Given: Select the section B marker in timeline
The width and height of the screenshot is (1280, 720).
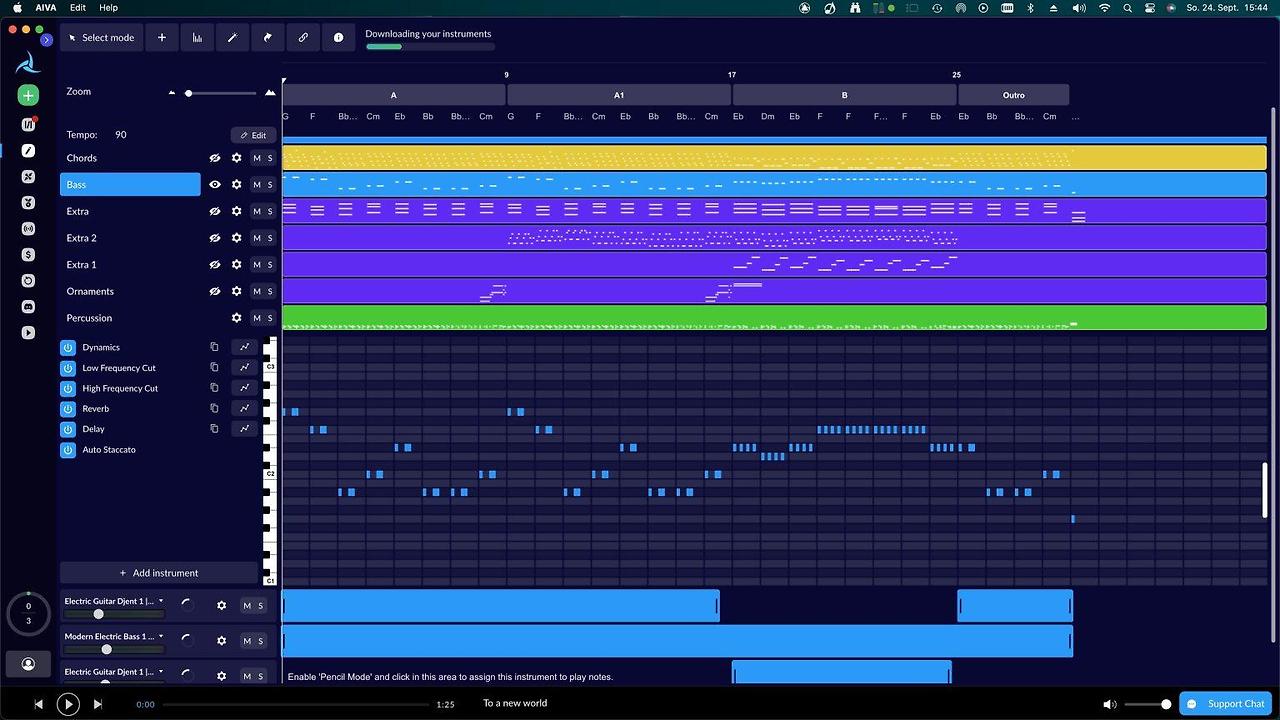Looking at the screenshot, I should (x=844, y=95).
